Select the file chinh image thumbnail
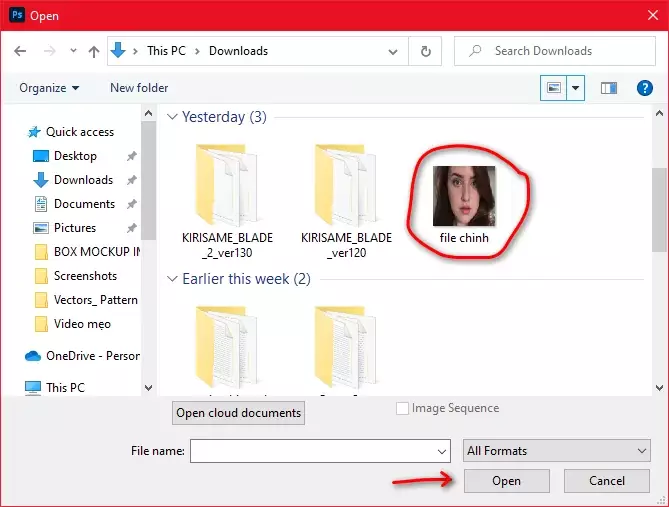Viewport: 669px width, 507px height. click(x=464, y=196)
